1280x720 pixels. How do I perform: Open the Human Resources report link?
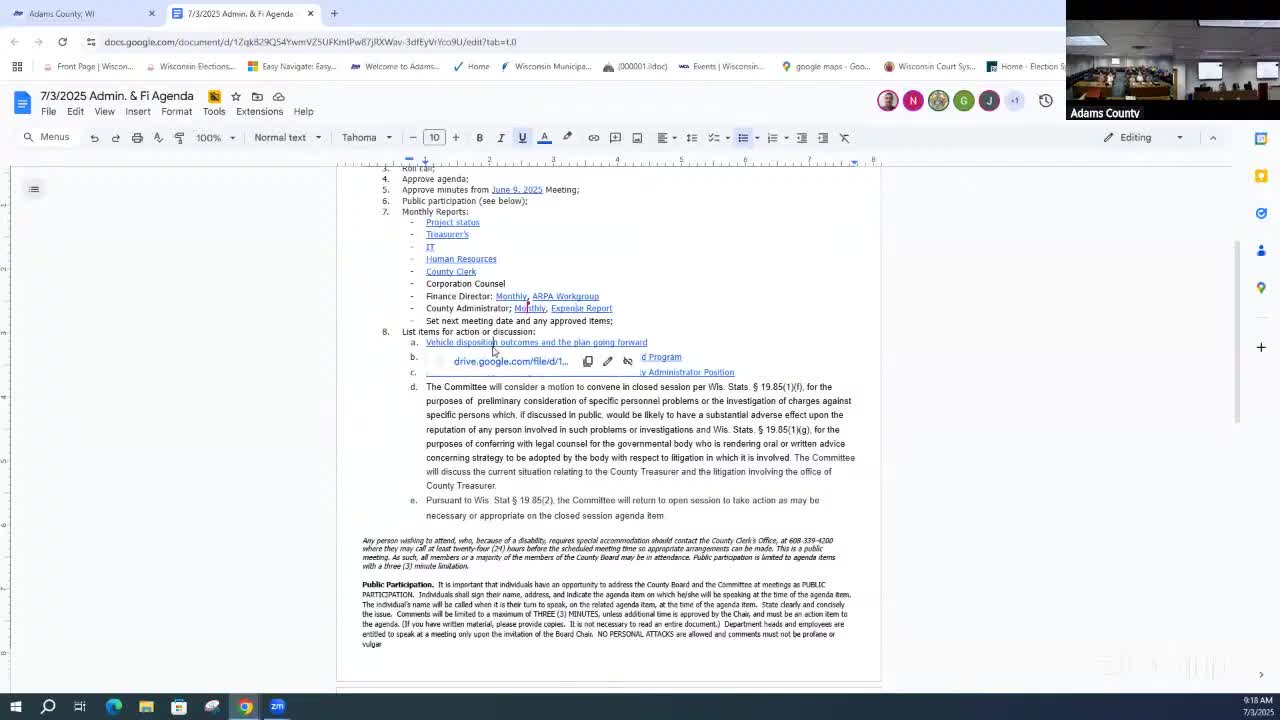tap(461, 259)
